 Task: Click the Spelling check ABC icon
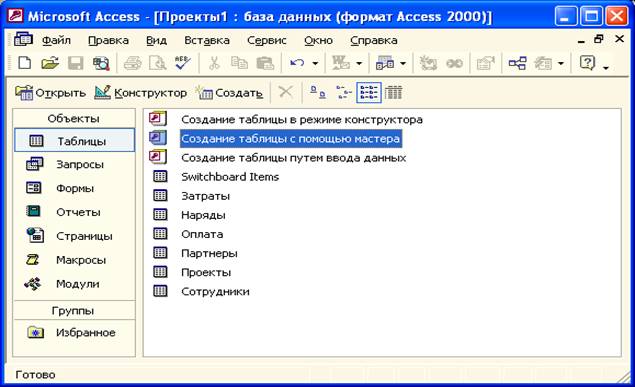(x=183, y=63)
